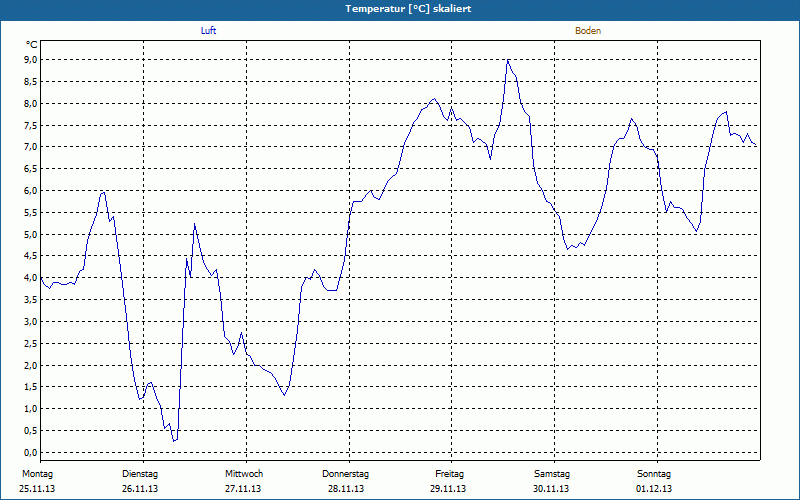Click the "Luft" legend label
The image size is (800, 500).
(x=208, y=31)
